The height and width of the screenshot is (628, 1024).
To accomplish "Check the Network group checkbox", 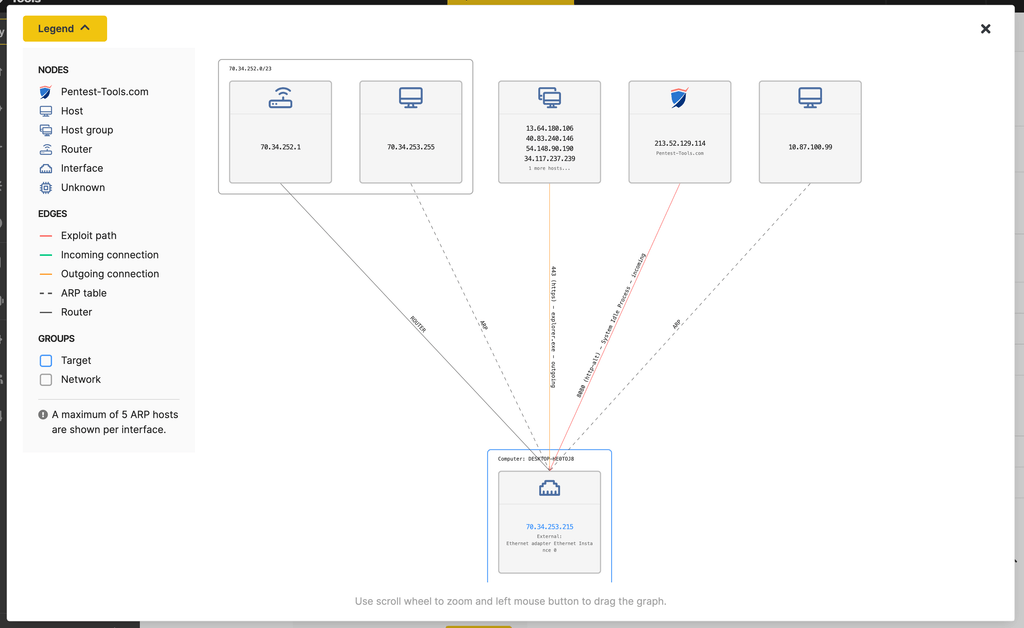I will (x=44, y=379).
